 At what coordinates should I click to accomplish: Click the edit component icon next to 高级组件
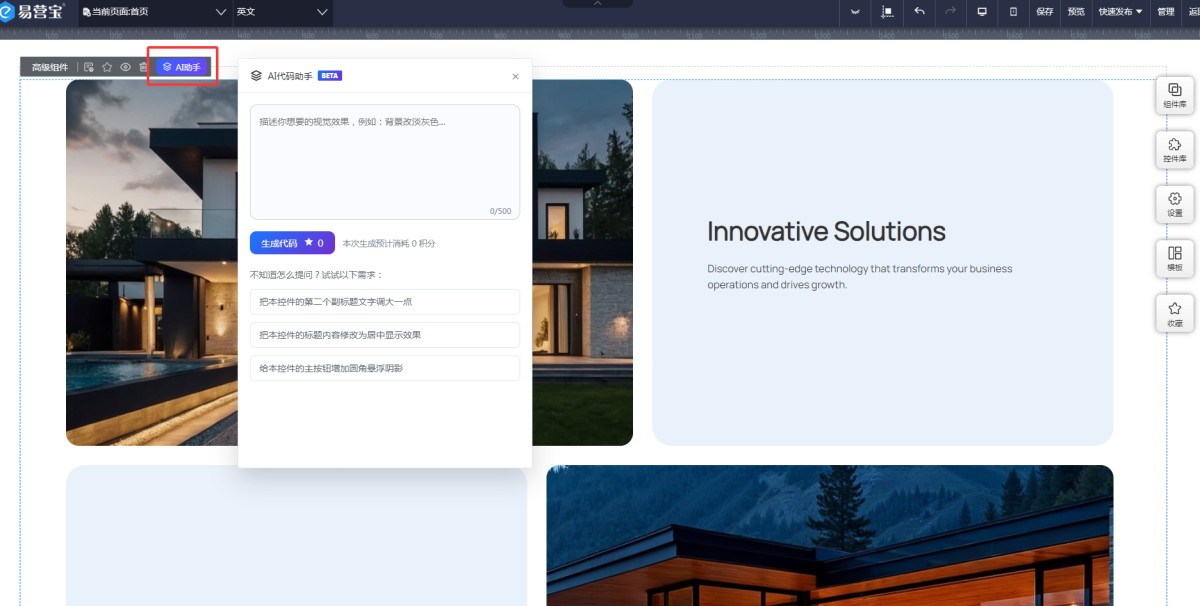(89, 67)
